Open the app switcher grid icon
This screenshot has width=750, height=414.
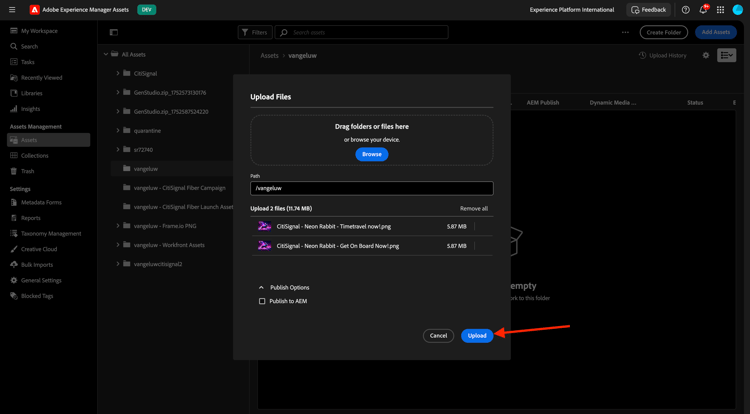click(720, 10)
